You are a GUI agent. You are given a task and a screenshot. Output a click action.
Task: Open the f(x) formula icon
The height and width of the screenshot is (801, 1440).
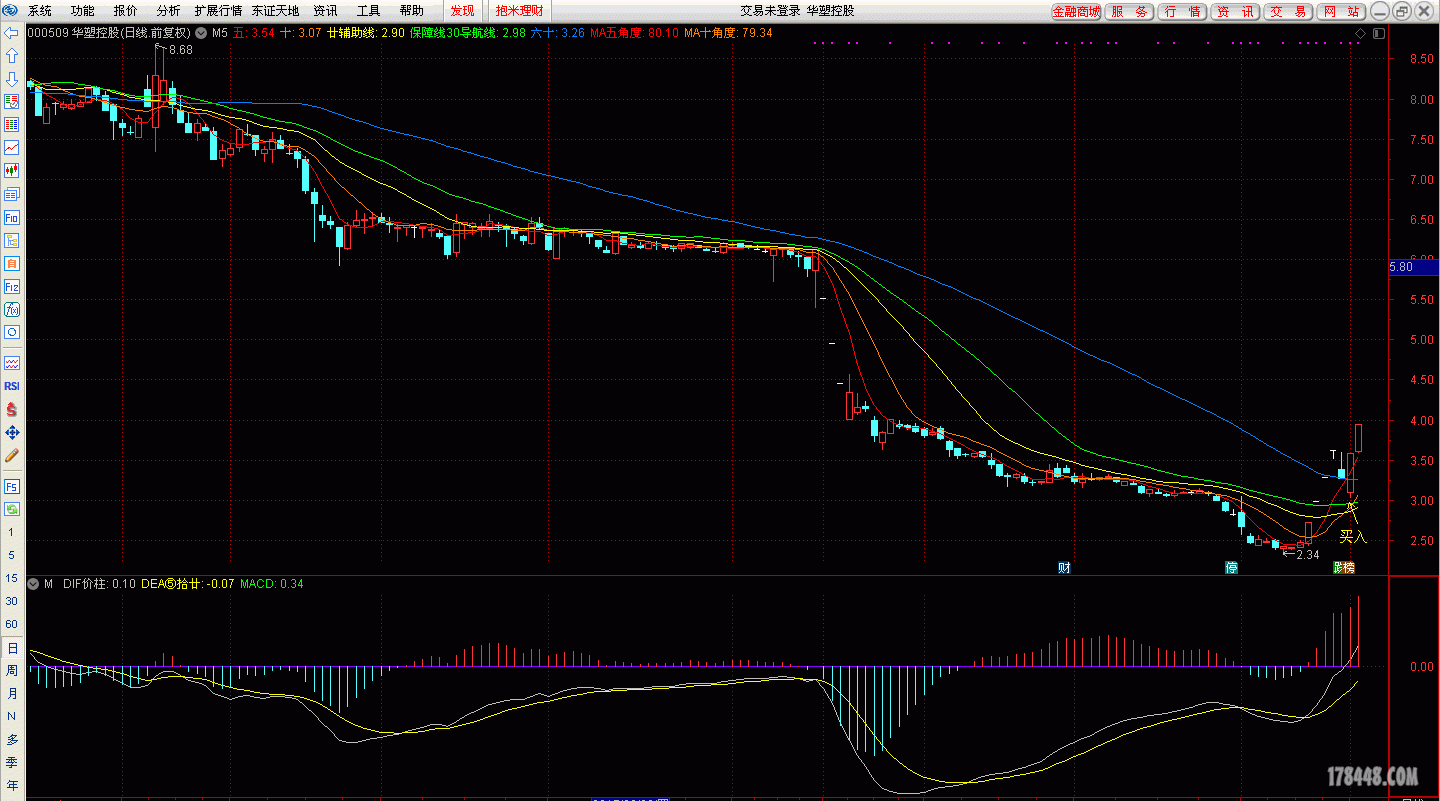[12, 309]
